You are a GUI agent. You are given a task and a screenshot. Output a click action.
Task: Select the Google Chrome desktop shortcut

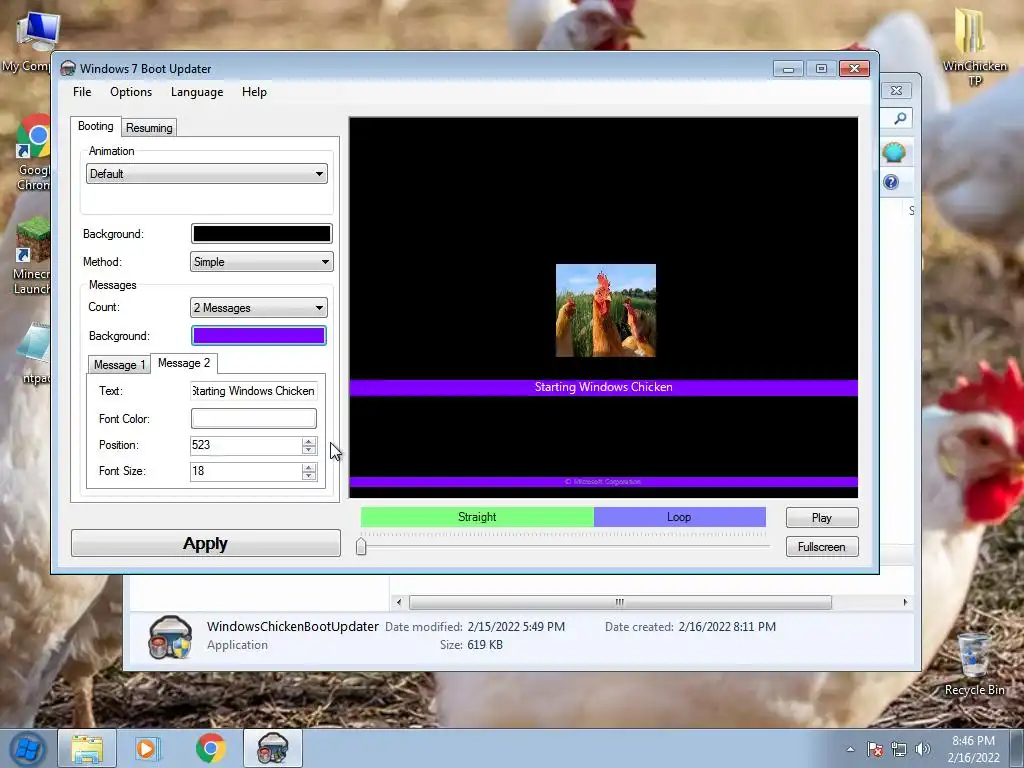click(33, 152)
